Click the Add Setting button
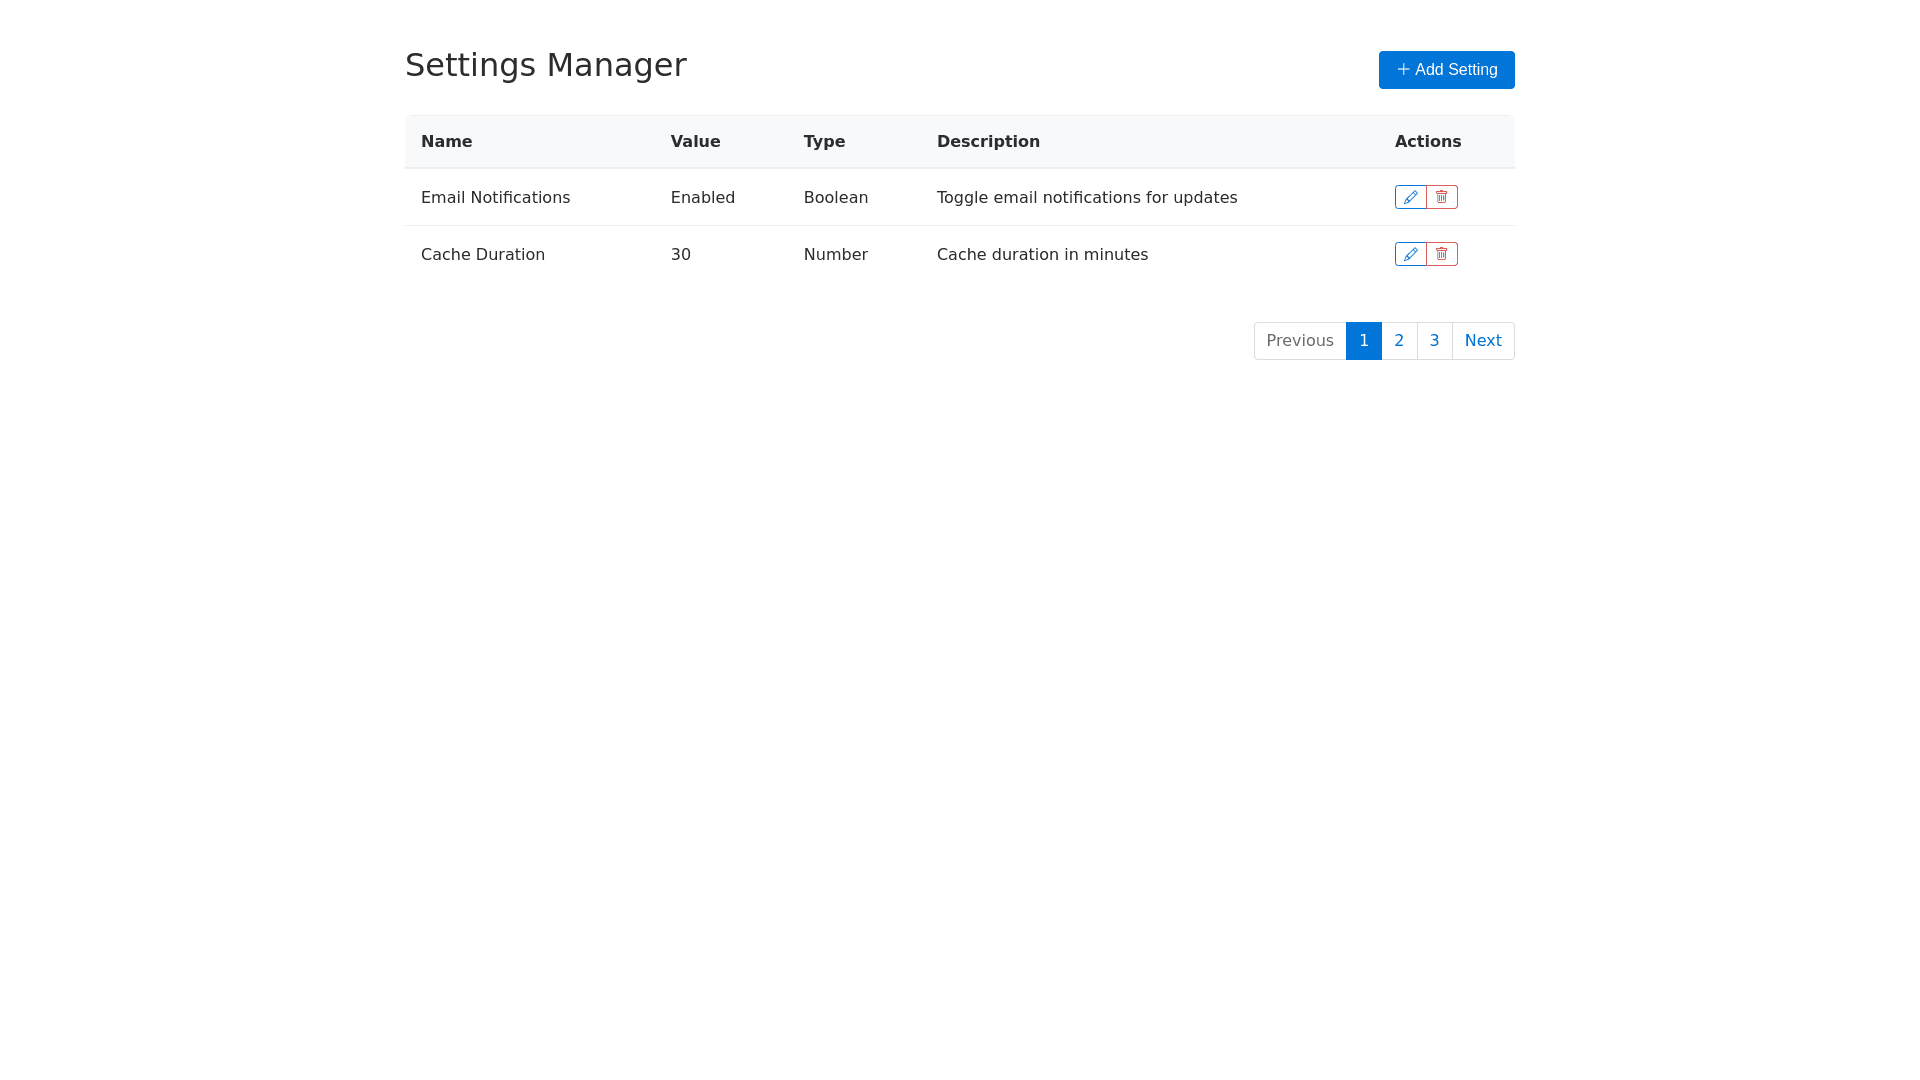Image resolution: width=1920 pixels, height=1080 pixels. (1446, 70)
